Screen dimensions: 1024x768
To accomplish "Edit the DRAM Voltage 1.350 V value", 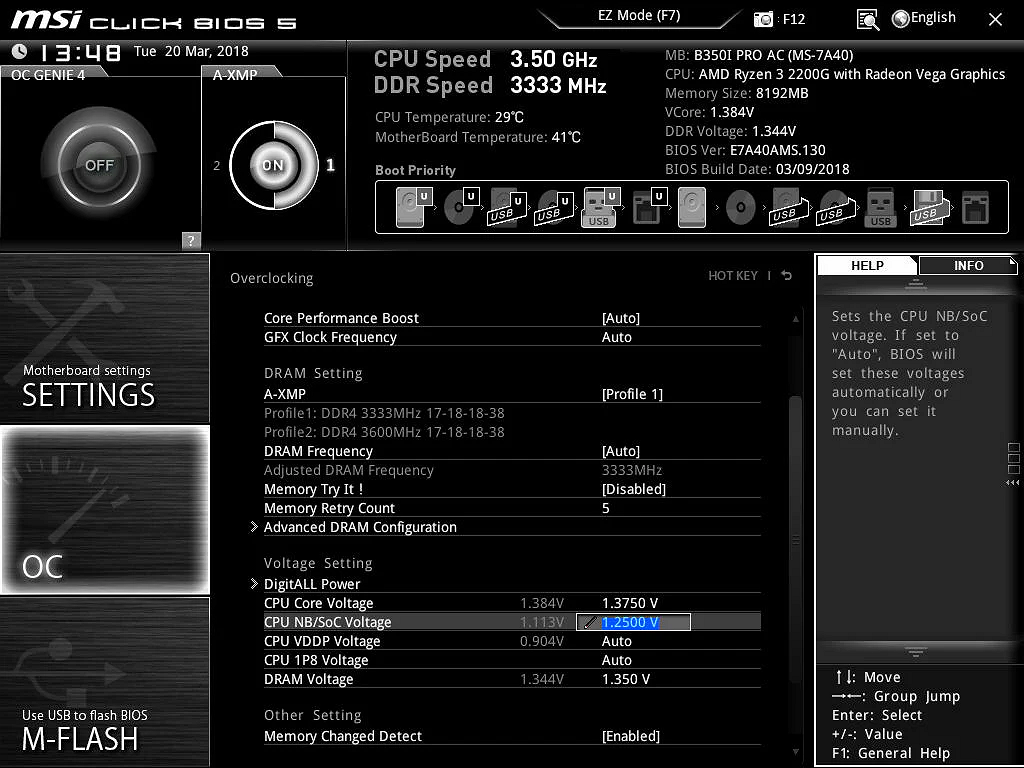I will 626,679.
